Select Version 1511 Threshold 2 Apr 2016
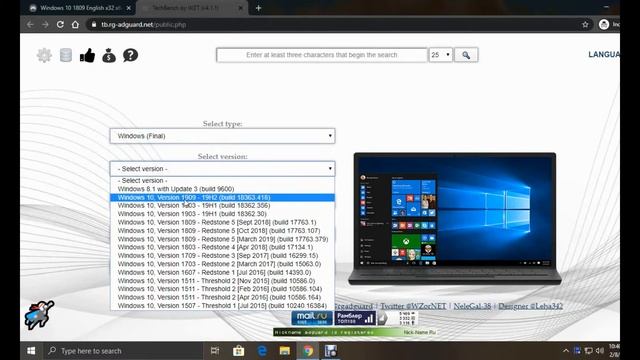This screenshot has width=640, height=360. point(222,297)
